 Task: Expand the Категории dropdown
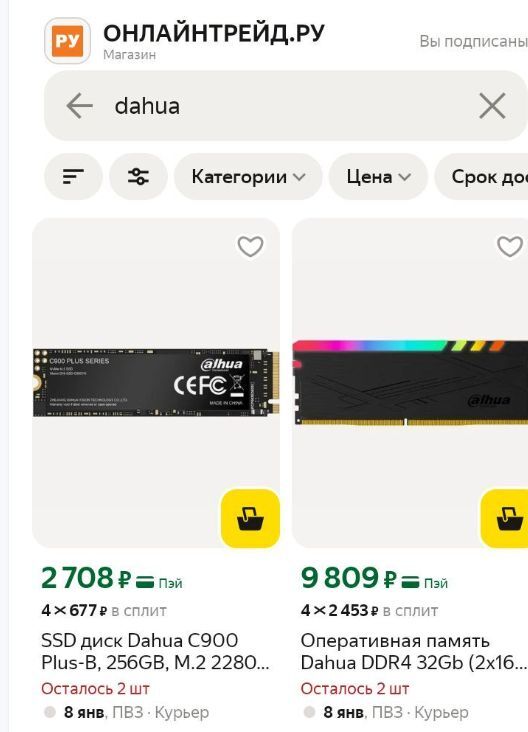tap(248, 177)
